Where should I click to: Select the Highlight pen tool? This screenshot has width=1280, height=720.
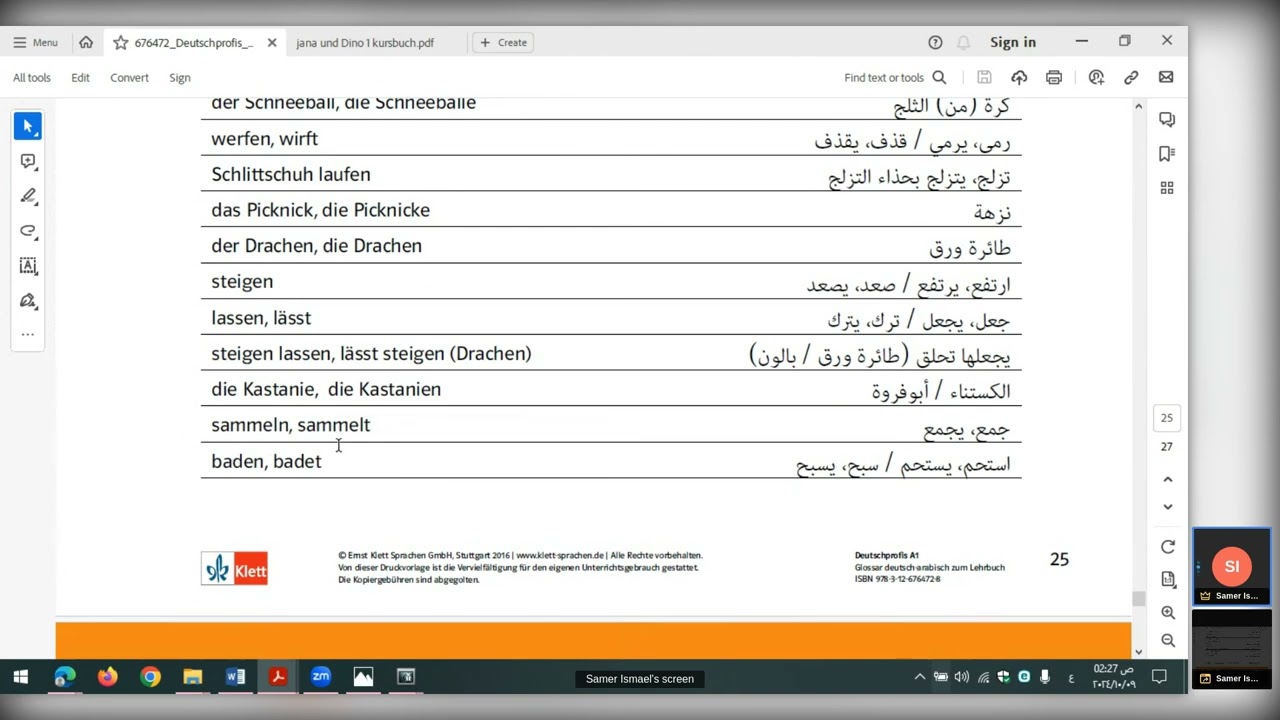pos(28,196)
